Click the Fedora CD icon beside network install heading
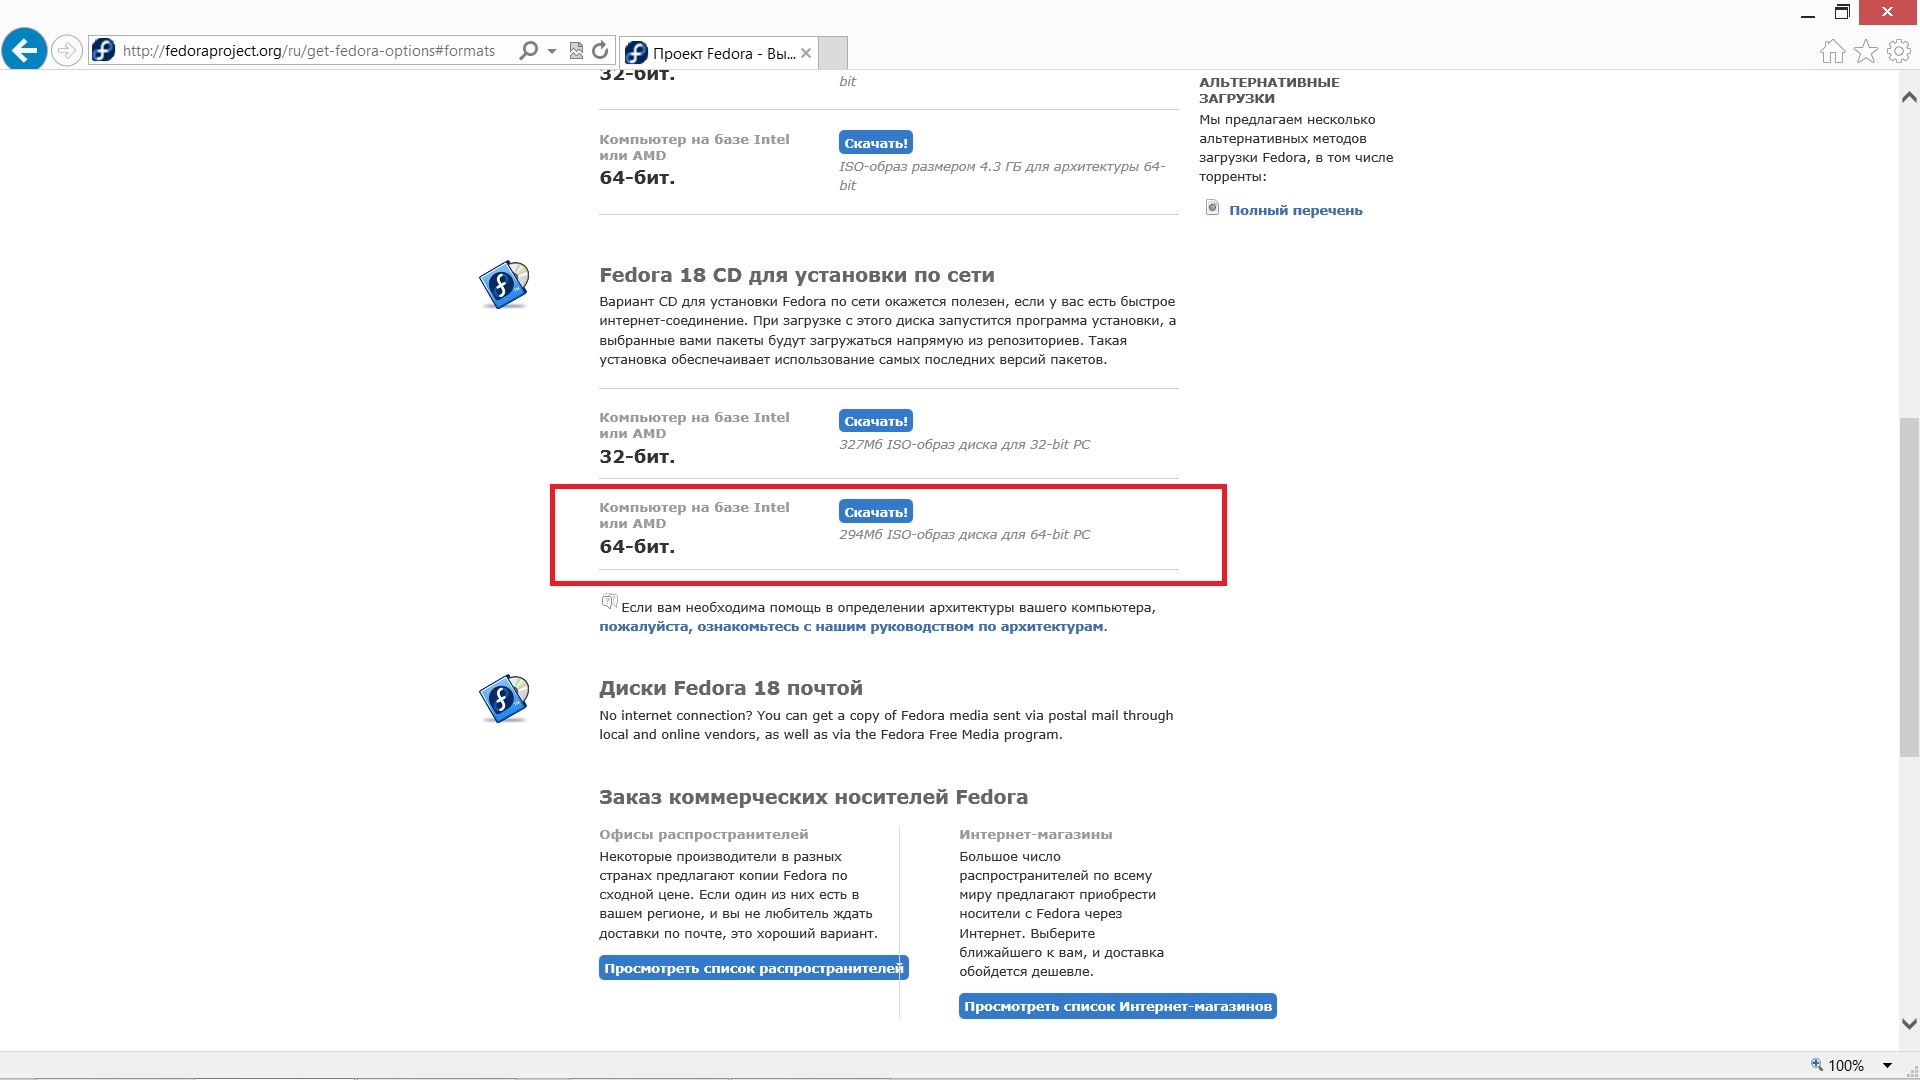Image resolution: width=1920 pixels, height=1080 pixels. (x=504, y=285)
